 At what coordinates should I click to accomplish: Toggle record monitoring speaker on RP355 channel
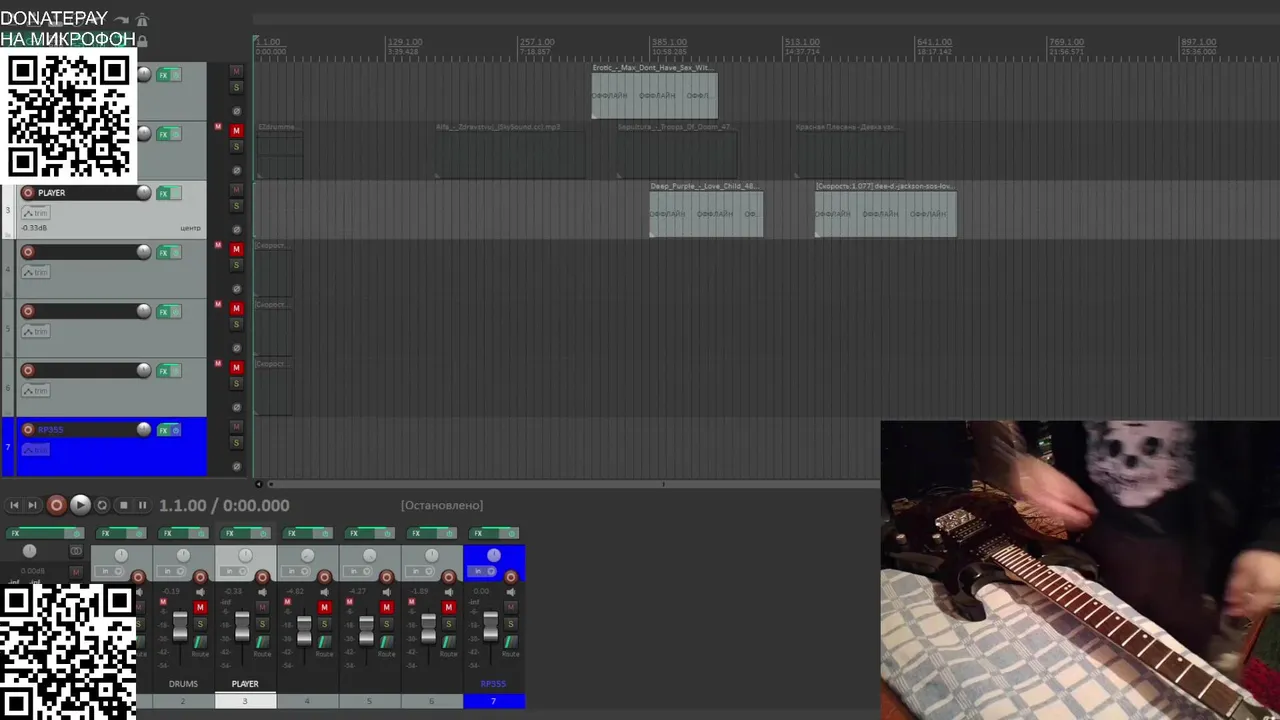click(x=510, y=593)
